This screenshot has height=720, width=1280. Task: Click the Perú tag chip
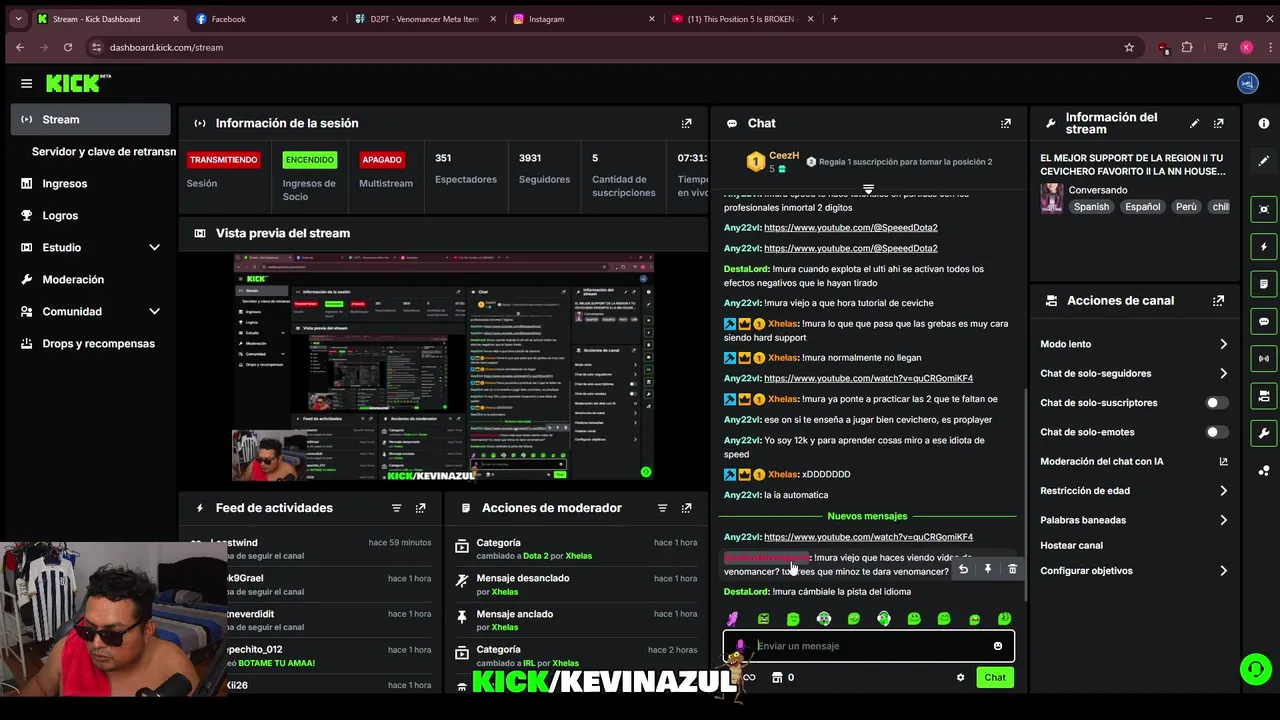1186,207
